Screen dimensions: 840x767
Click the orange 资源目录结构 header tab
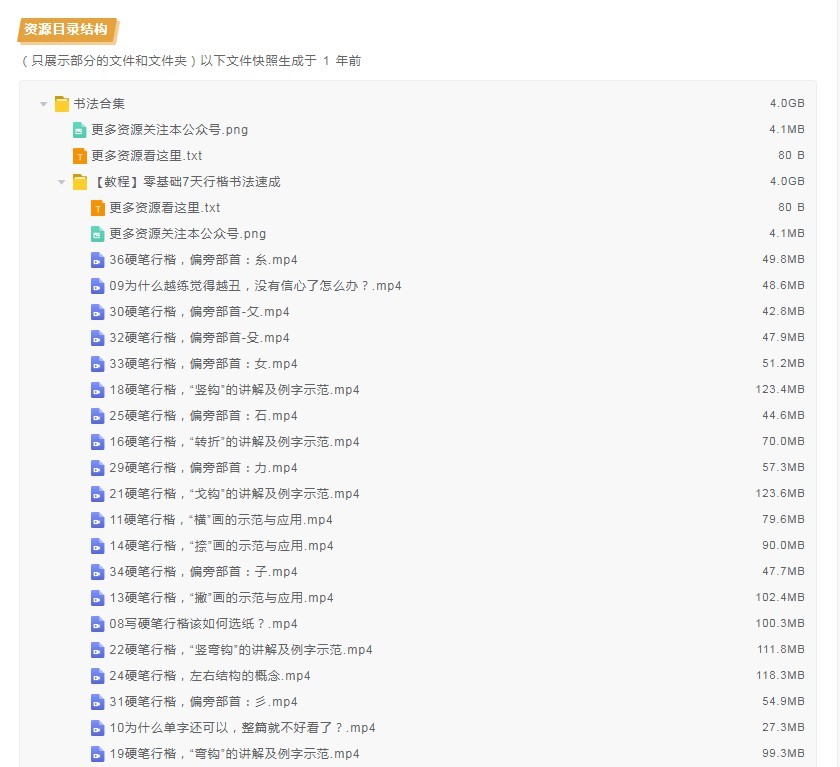(67, 29)
